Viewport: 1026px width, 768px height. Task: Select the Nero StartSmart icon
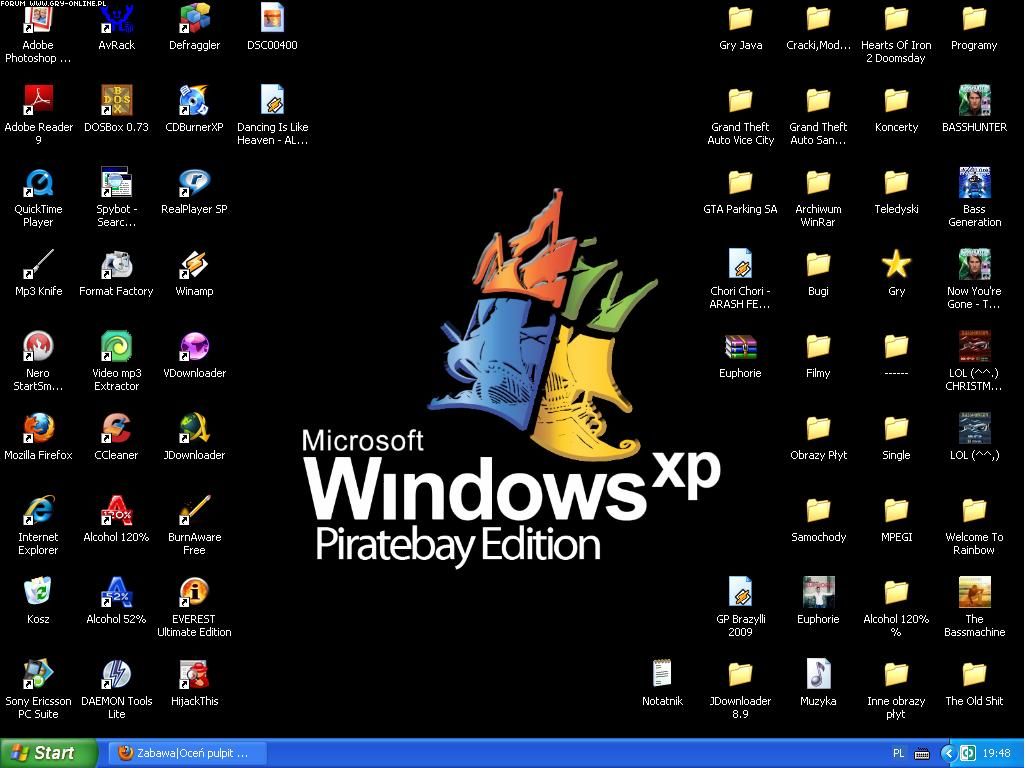pos(38,346)
